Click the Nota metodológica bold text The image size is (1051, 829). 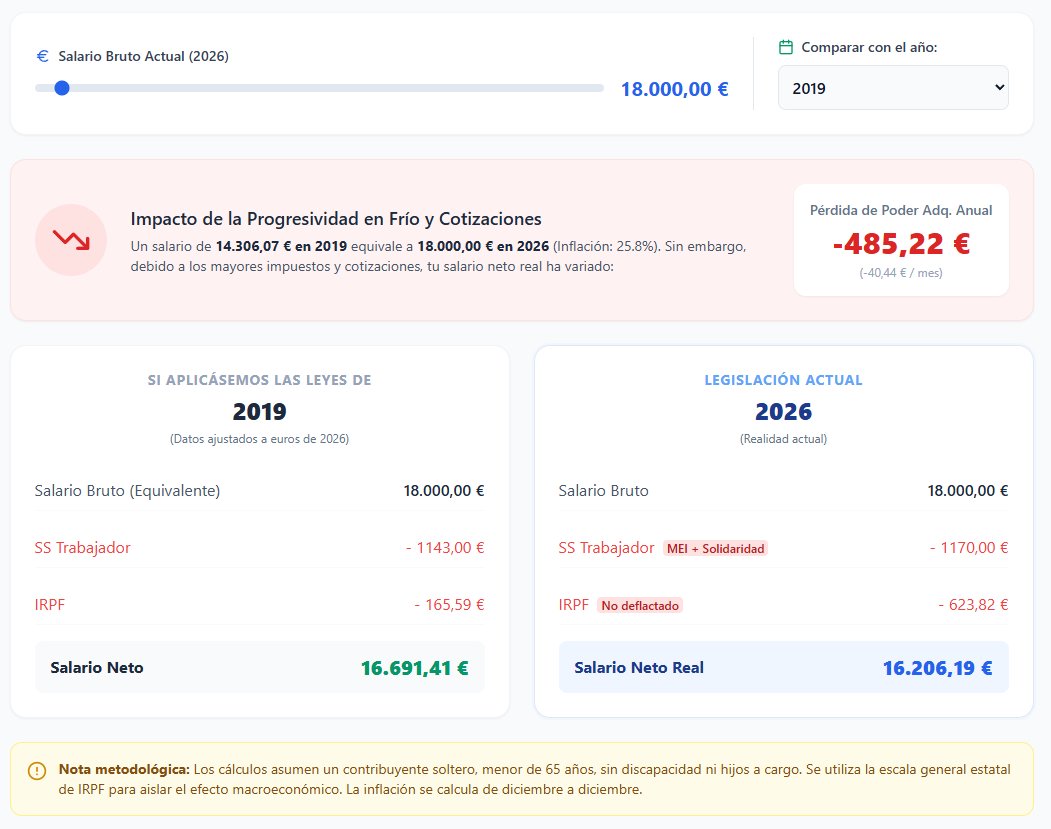pos(124,769)
